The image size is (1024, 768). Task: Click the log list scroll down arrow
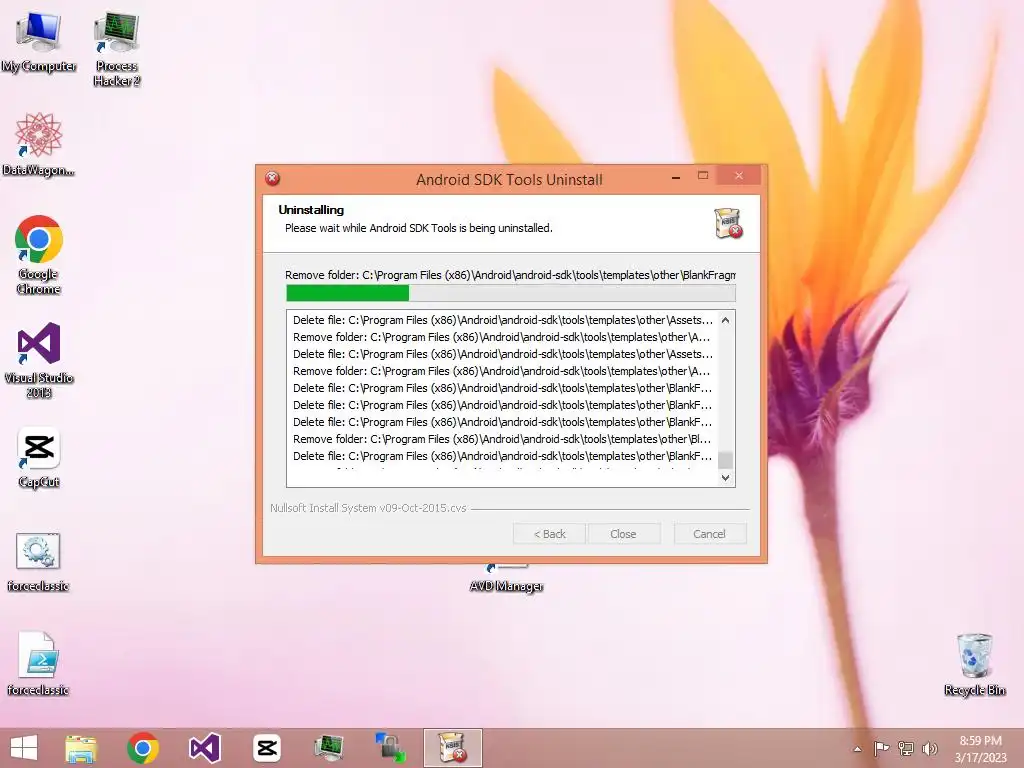pyautogui.click(x=725, y=478)
